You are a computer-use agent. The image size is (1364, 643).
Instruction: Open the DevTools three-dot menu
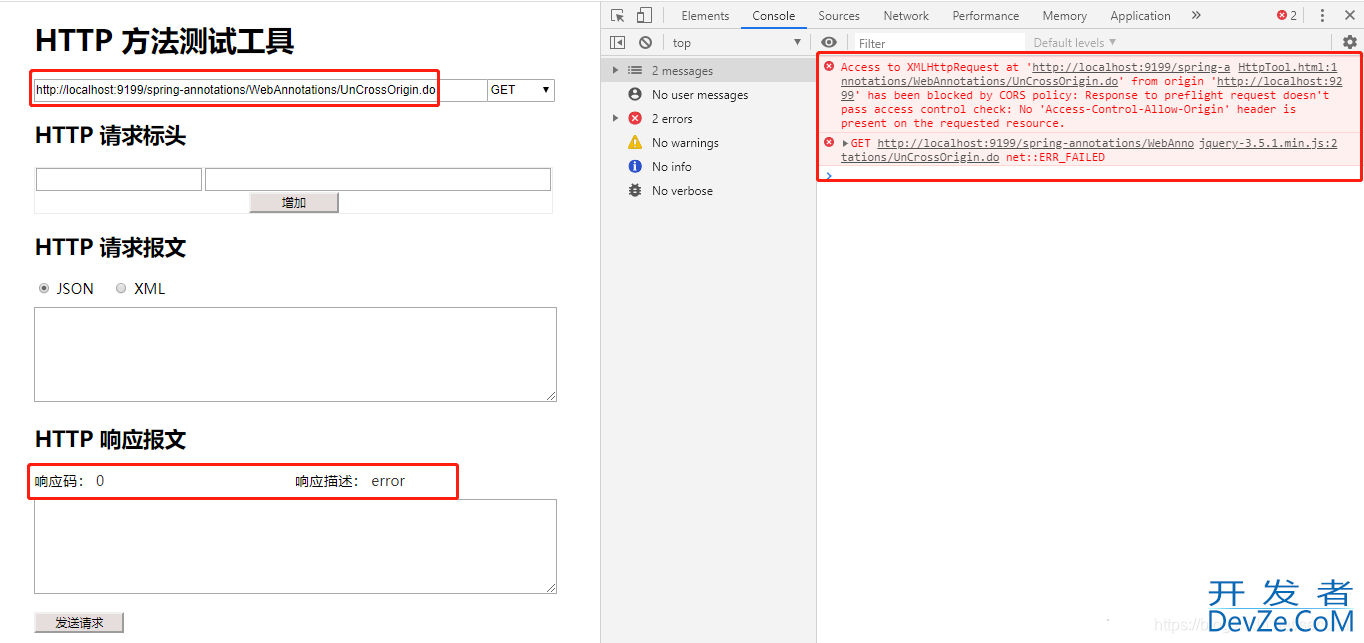point(1322,15)
